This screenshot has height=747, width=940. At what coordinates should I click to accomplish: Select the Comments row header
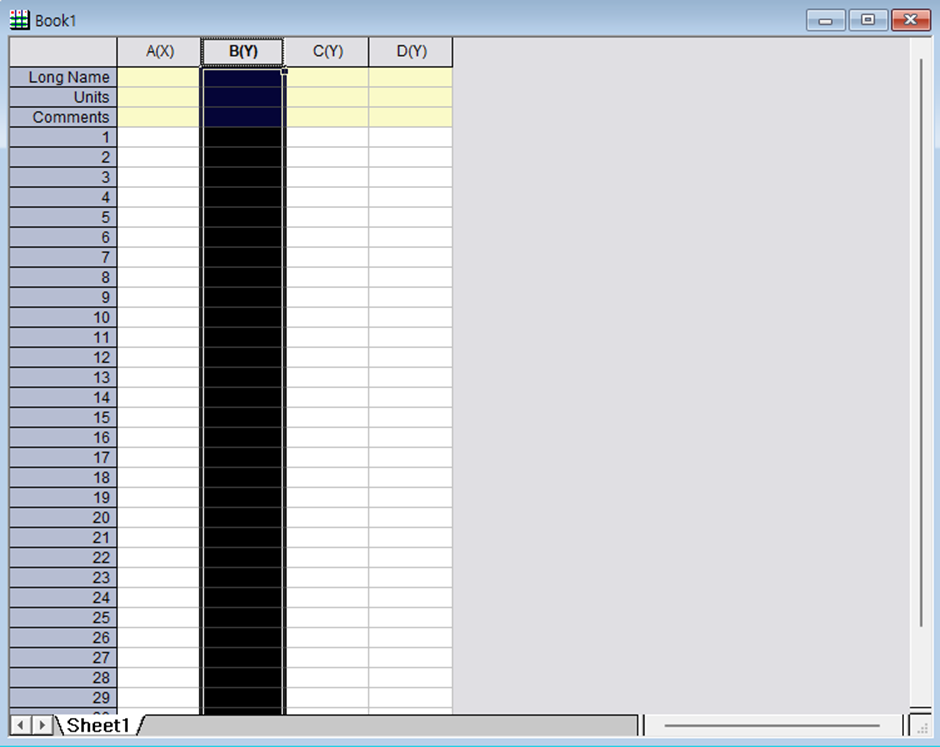click(62, 117)
